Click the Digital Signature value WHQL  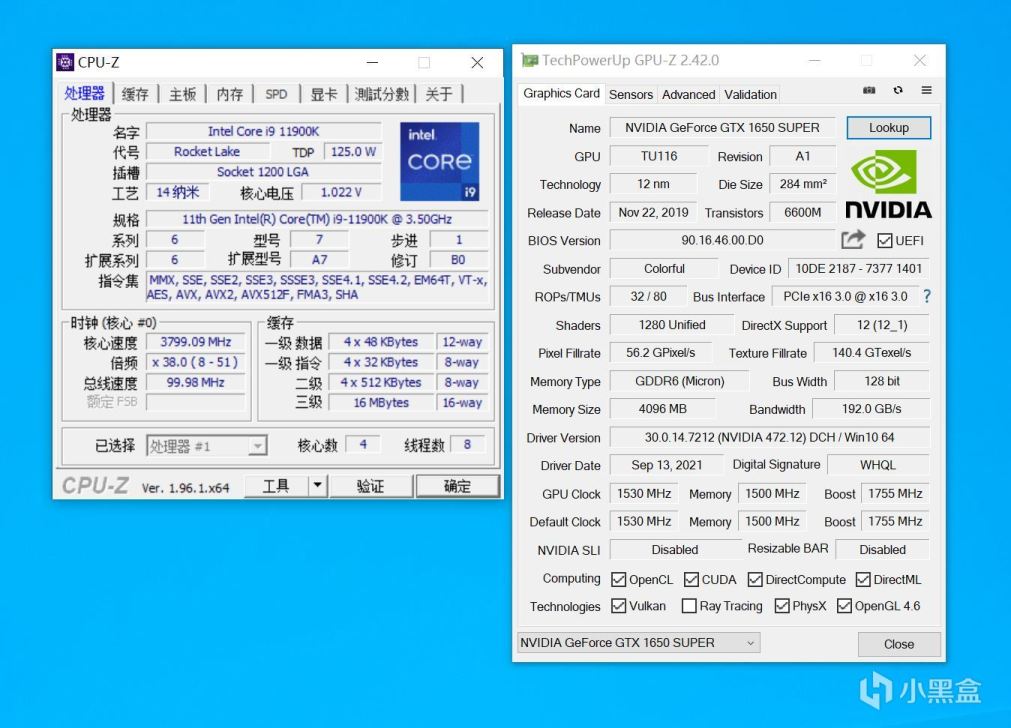tap(878, 465)
